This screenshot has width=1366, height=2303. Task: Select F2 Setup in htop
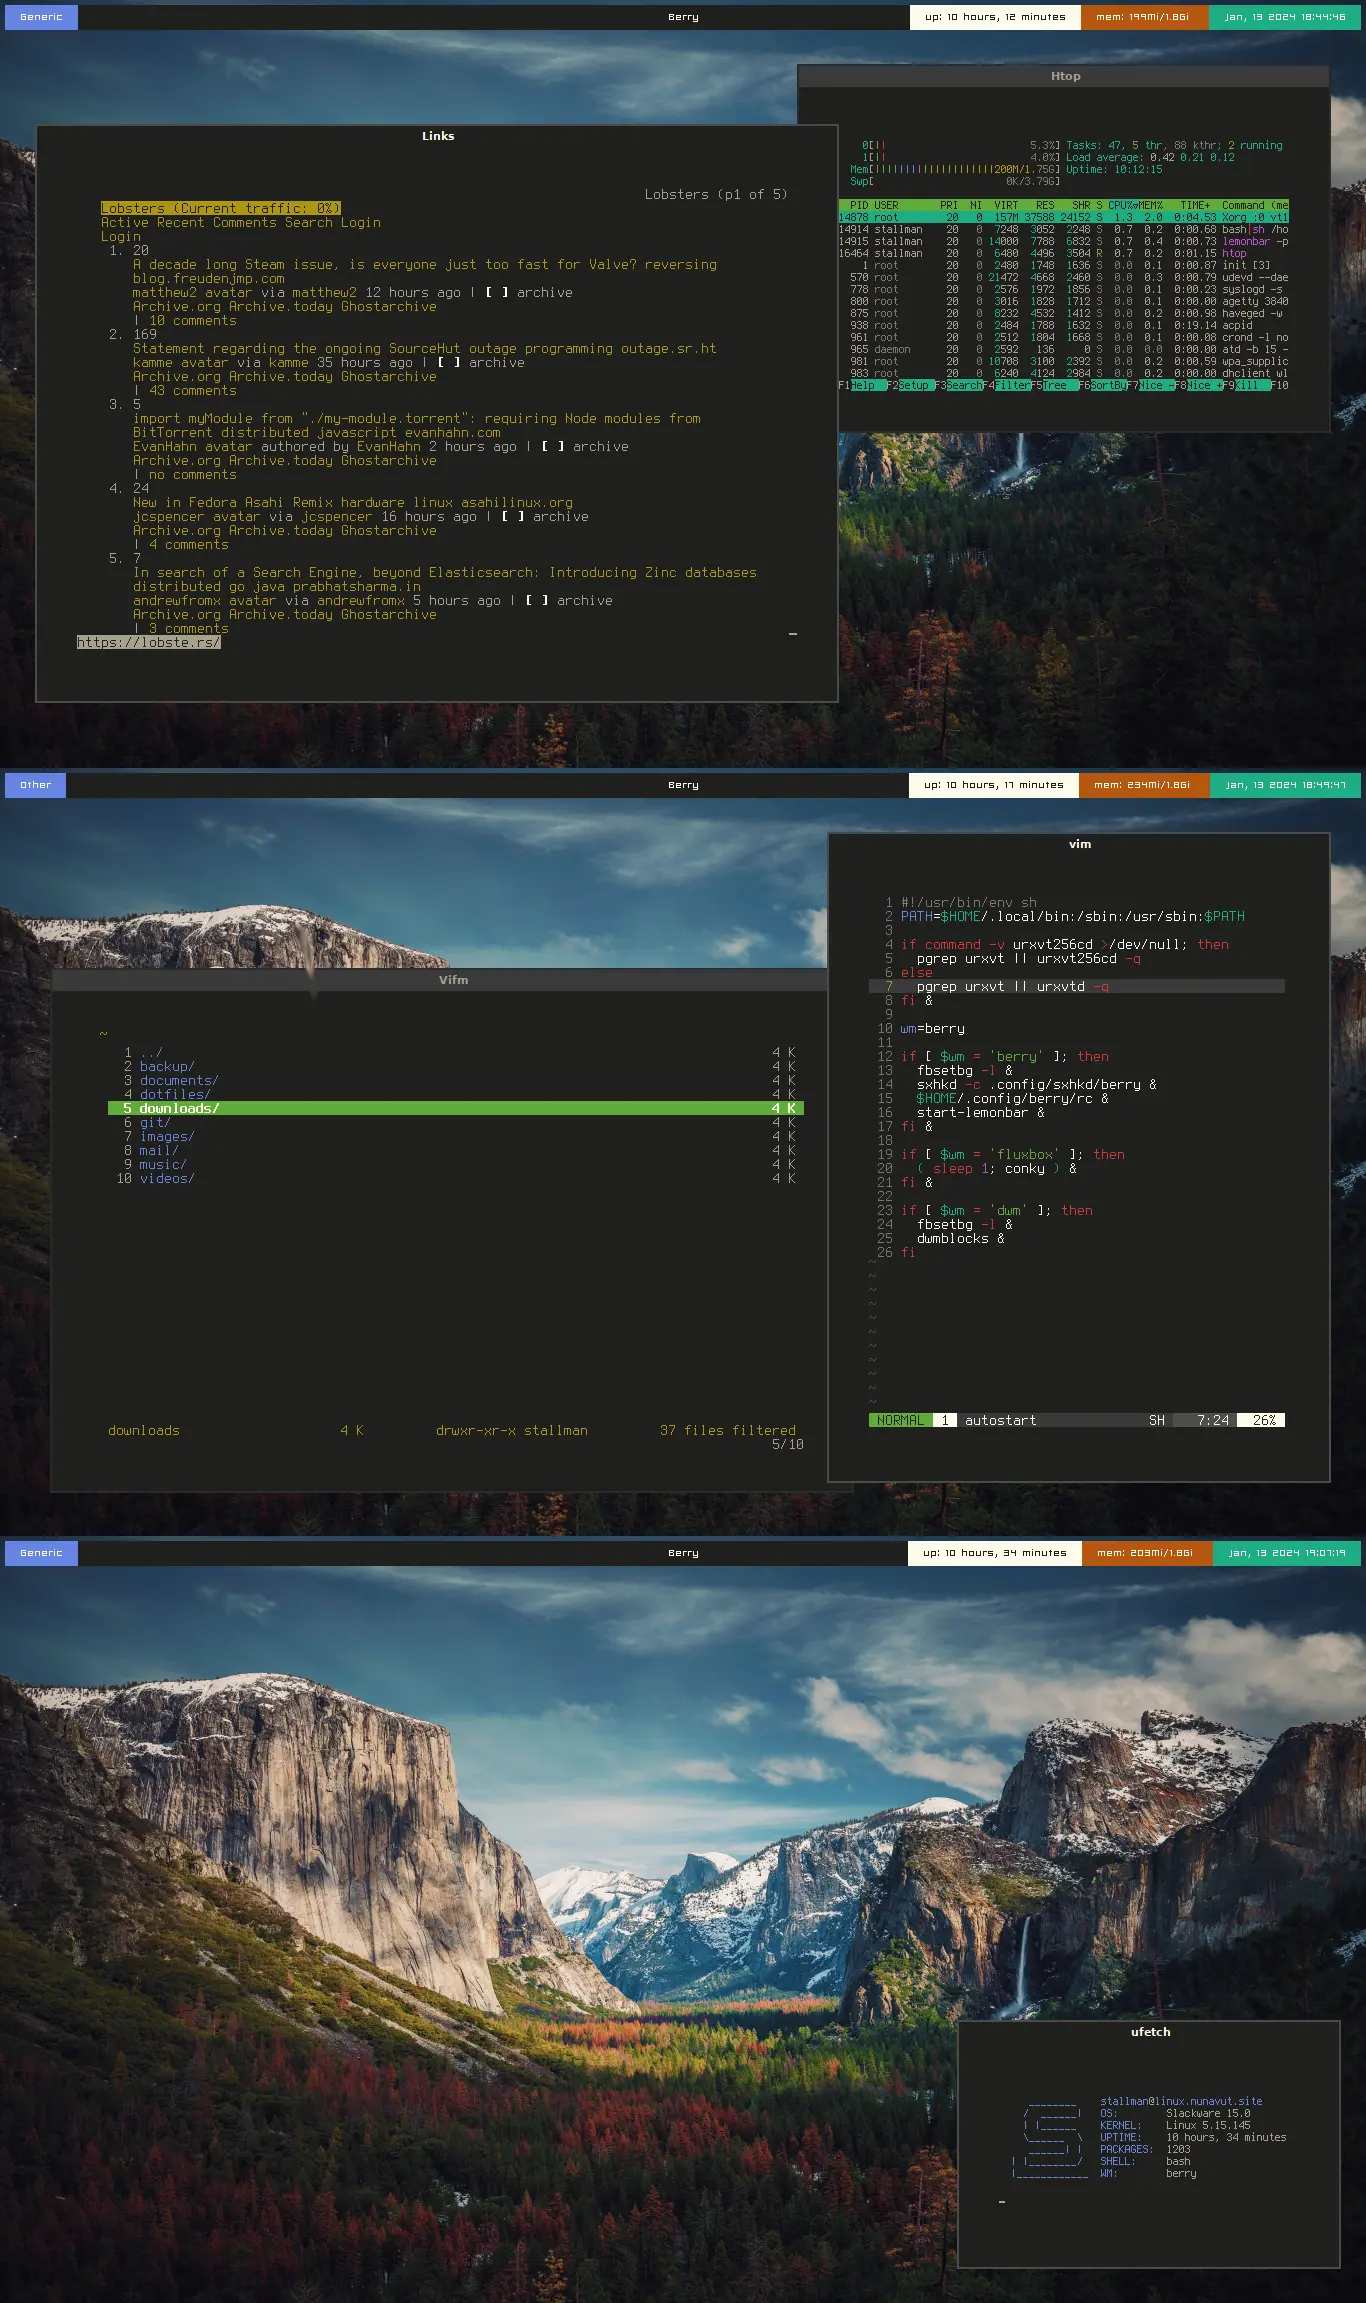pyautogui.click(x=910, y=385)
